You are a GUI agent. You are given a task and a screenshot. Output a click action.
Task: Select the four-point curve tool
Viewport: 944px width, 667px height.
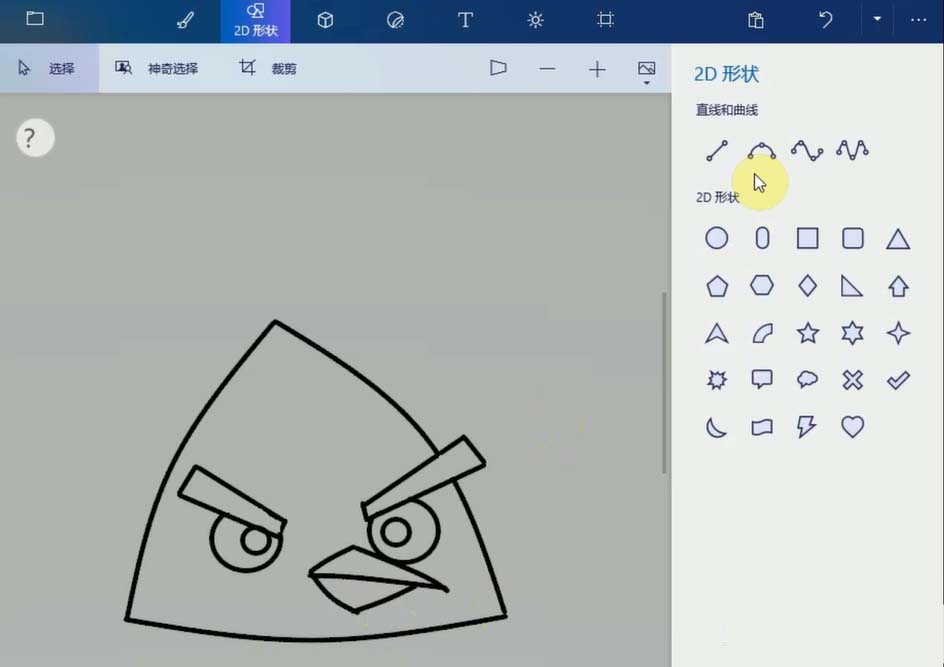(807, 150)
